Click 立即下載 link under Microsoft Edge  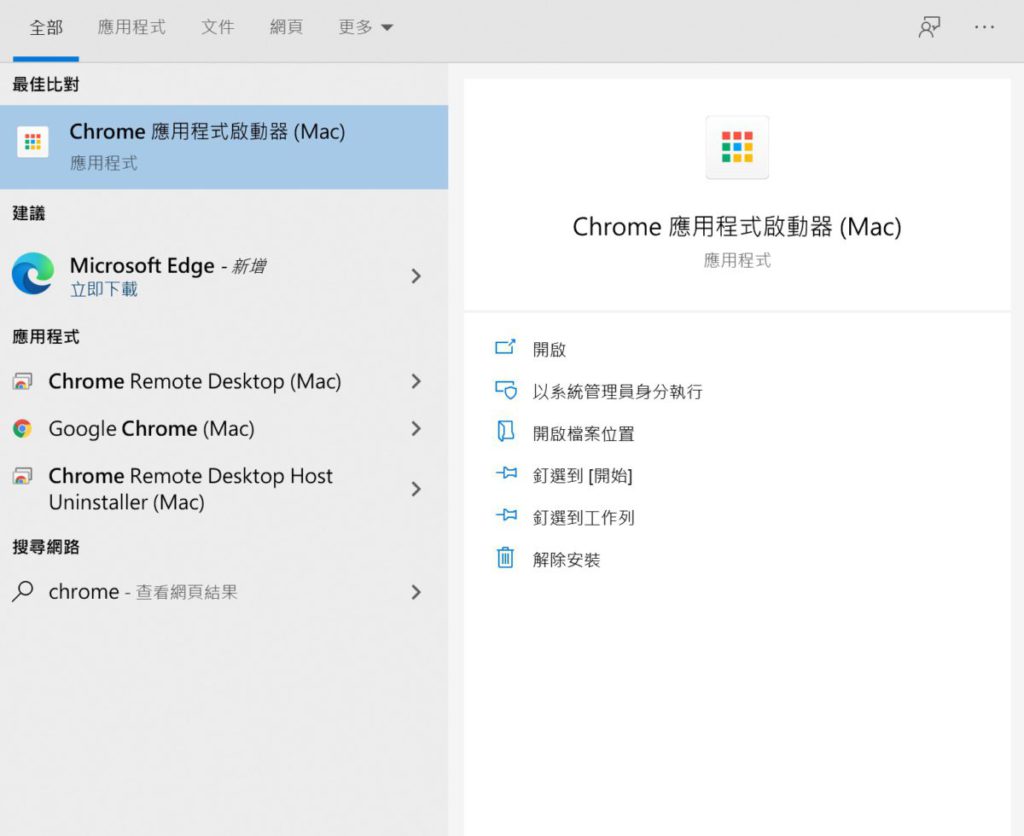click(x=104, y=289)
